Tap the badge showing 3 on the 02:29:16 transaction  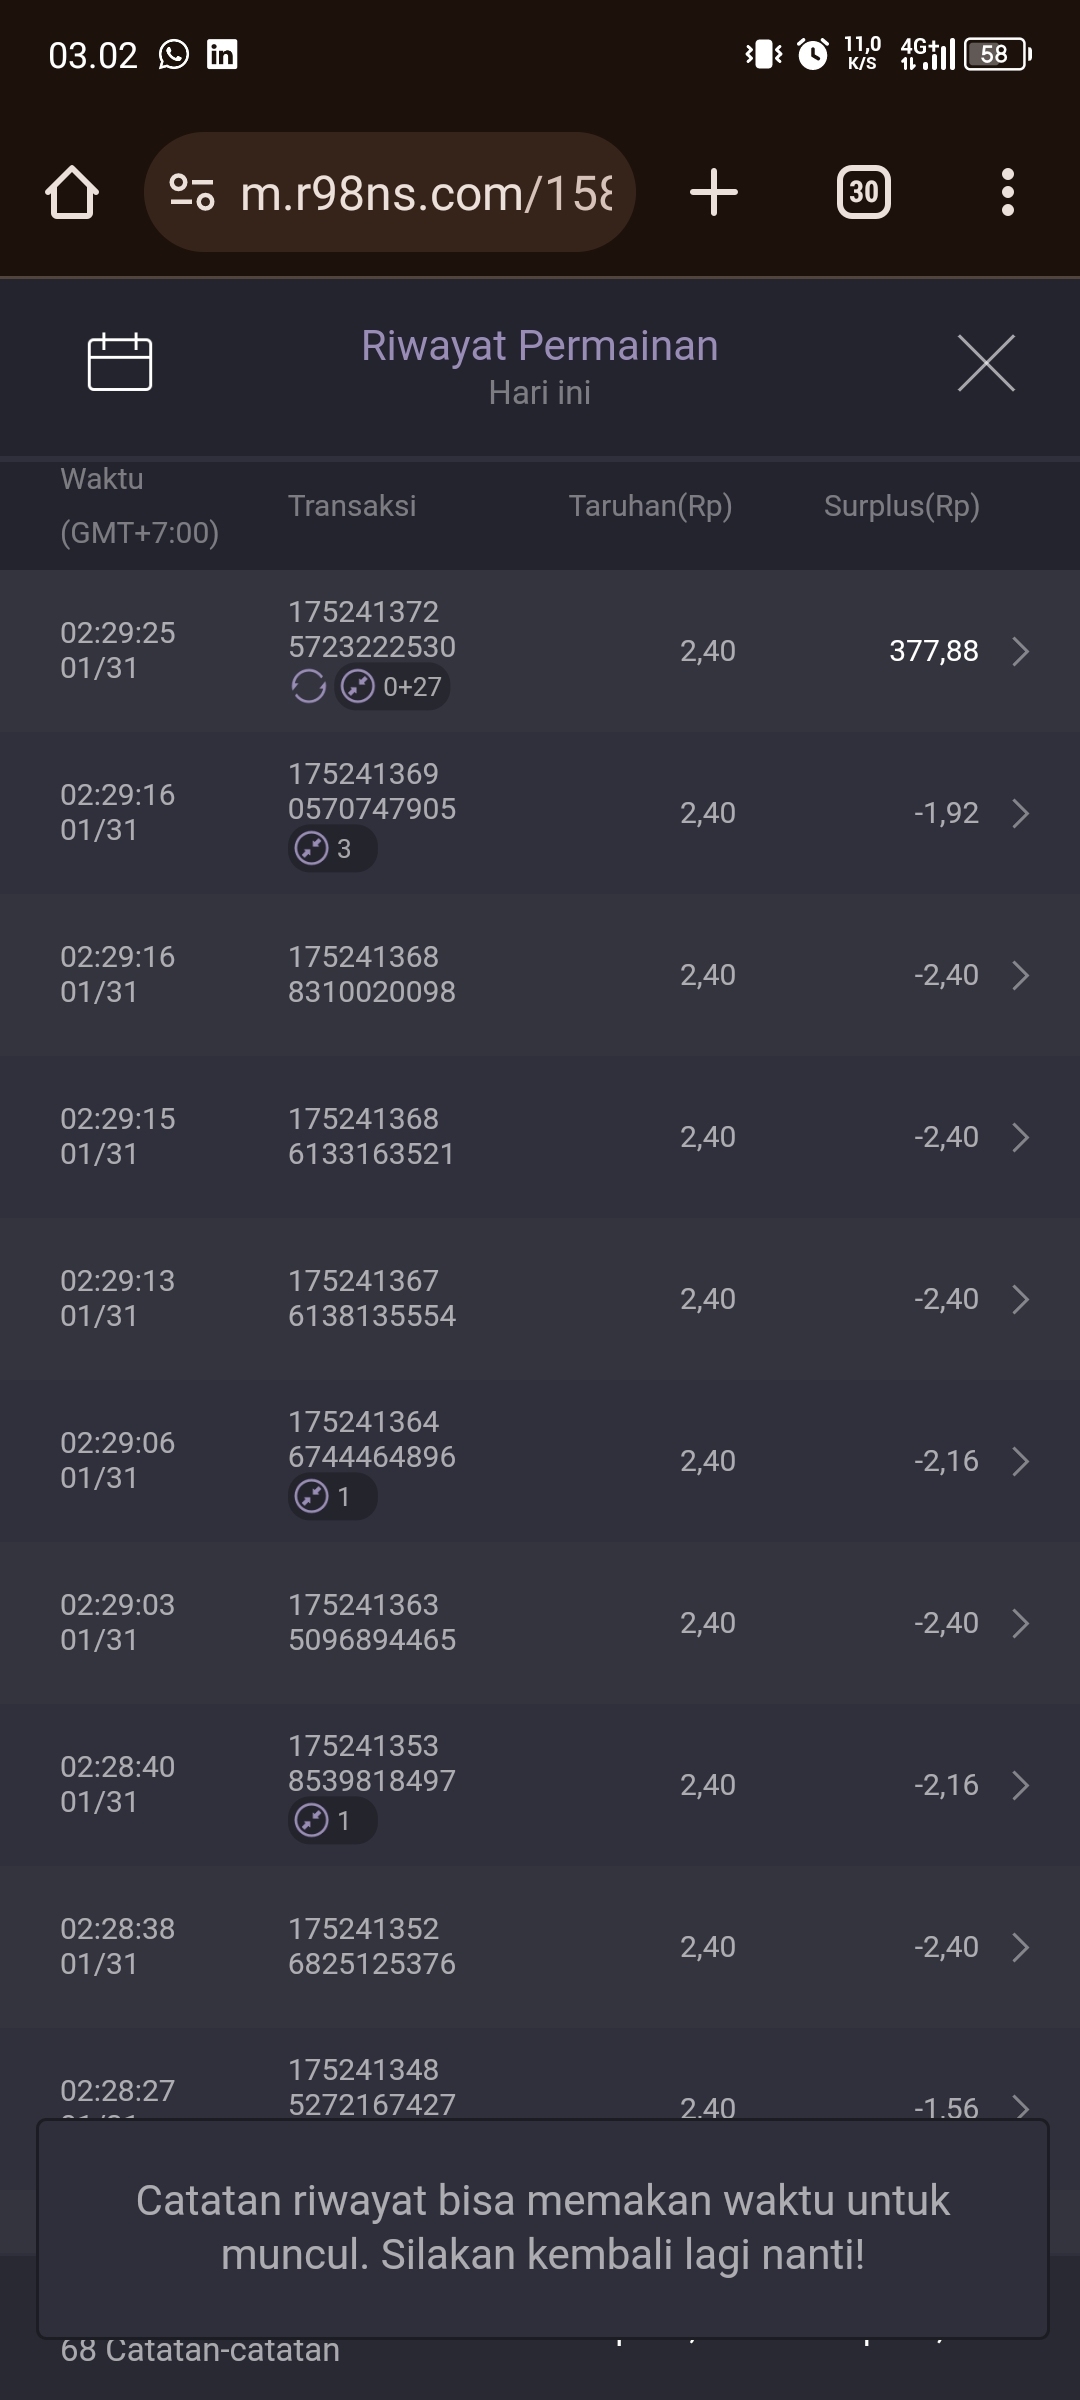[x=332, y=849]
